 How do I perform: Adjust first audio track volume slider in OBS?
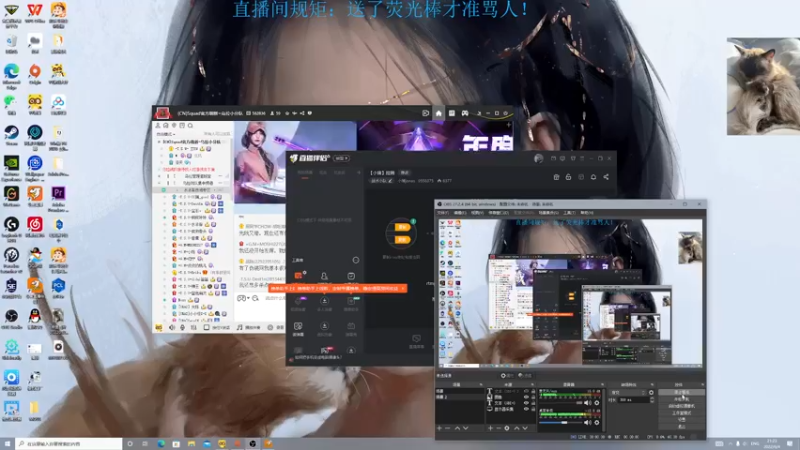pyautogui.click(x=560, y=403)
